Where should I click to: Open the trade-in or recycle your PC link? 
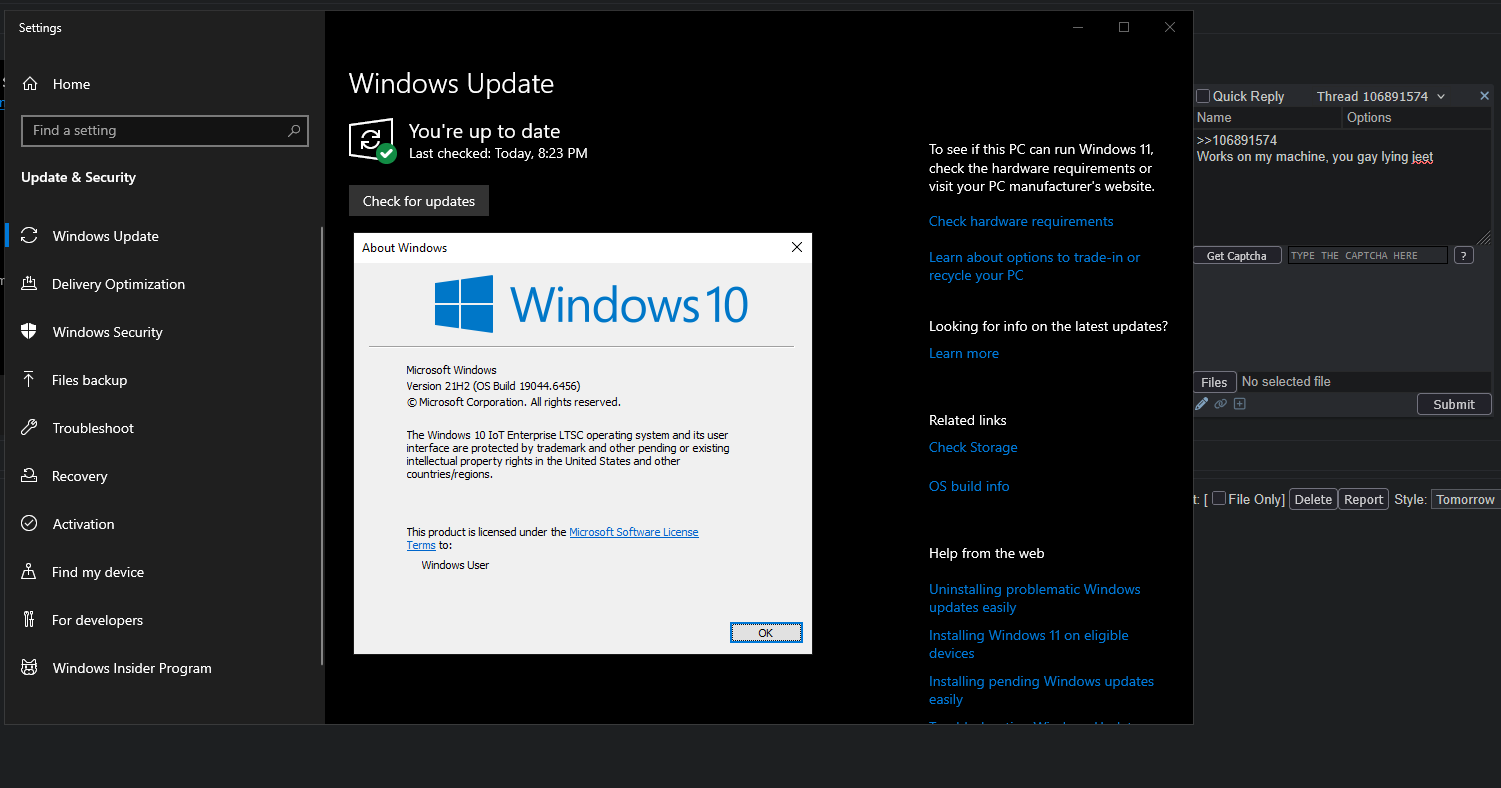[x=1034, y=266]
